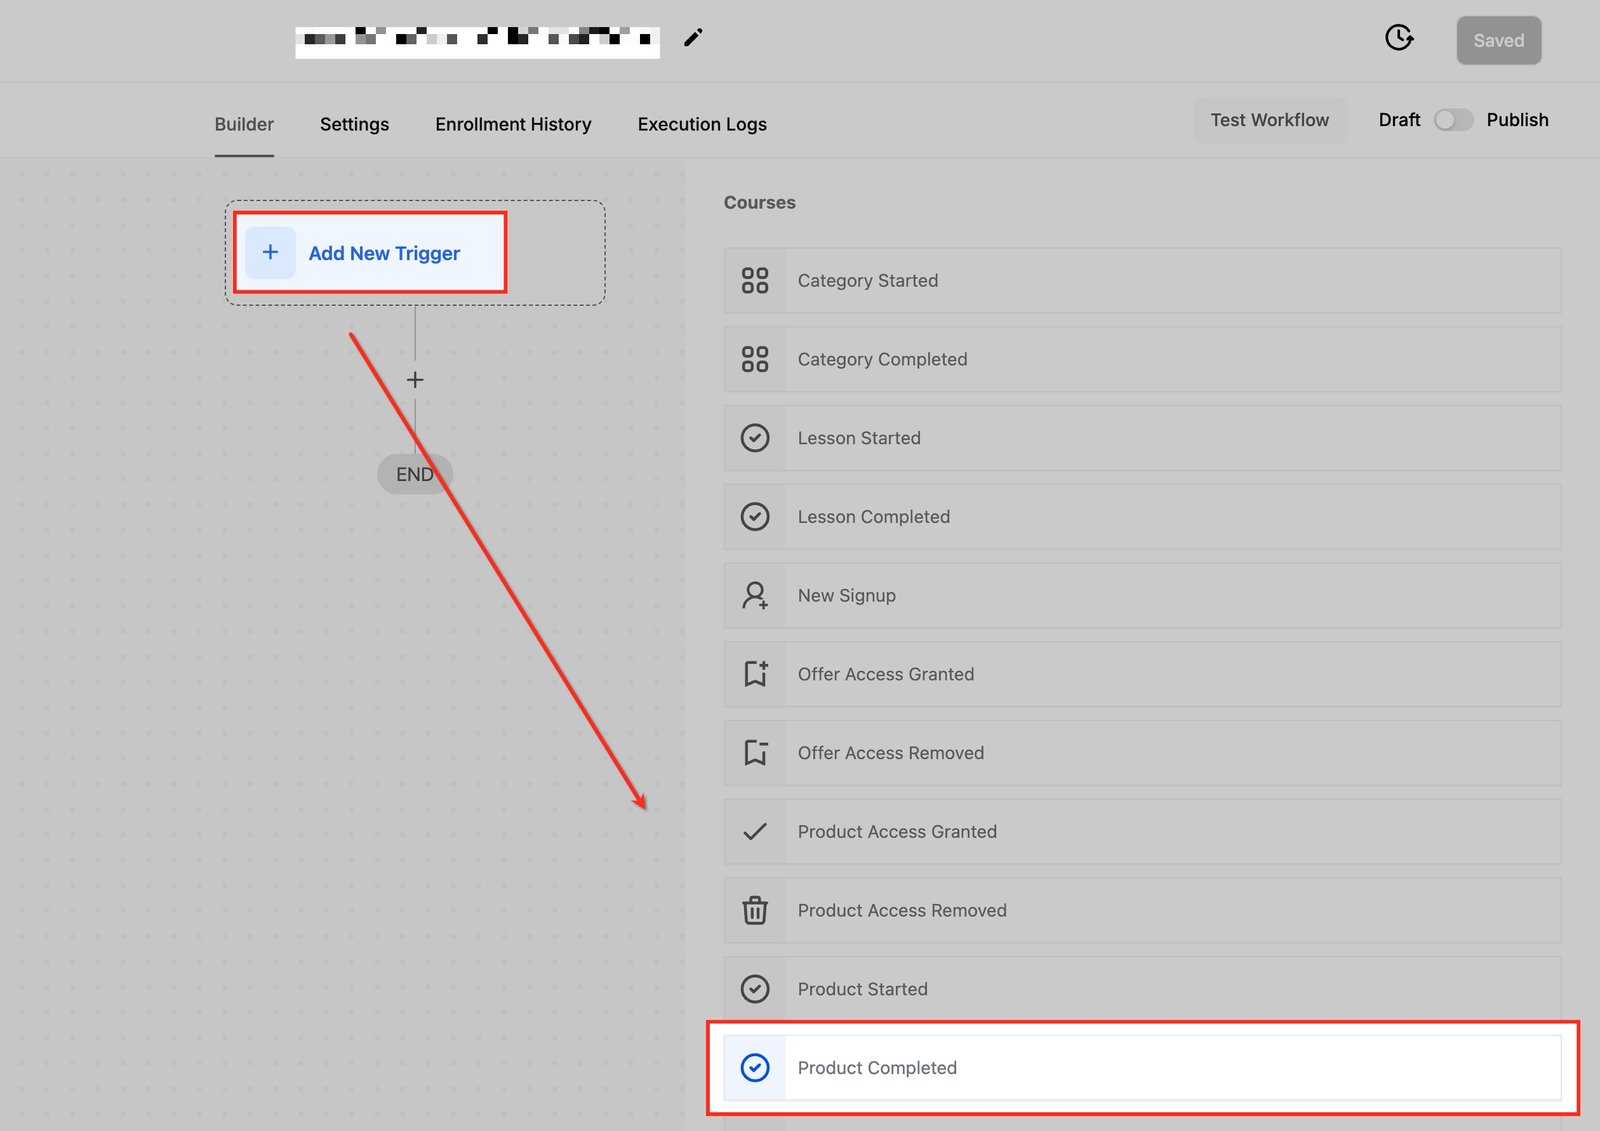Screen dimensions: 1600x1131
Task: Toggle the Draft/Publish switch
Action: (x=1452, y=120)
